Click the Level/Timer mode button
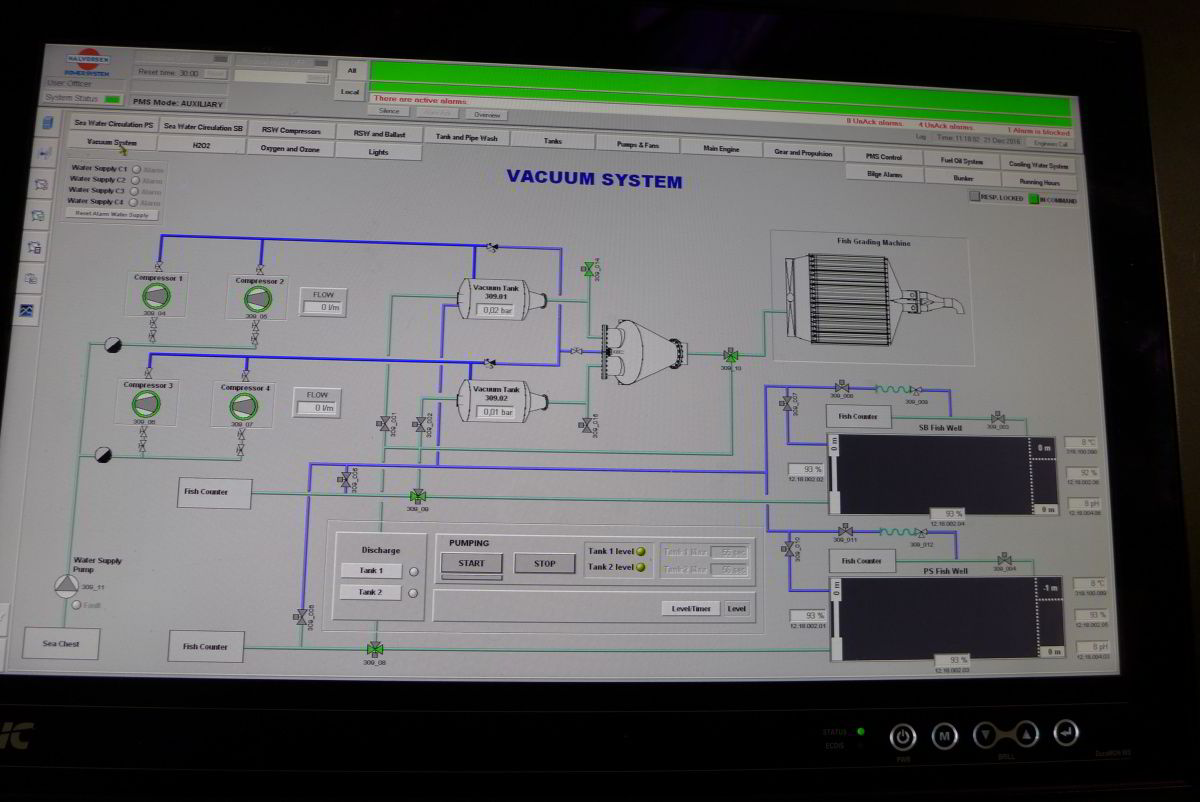The height and width of the screenshot is (802, 1200). pos(691,608)
